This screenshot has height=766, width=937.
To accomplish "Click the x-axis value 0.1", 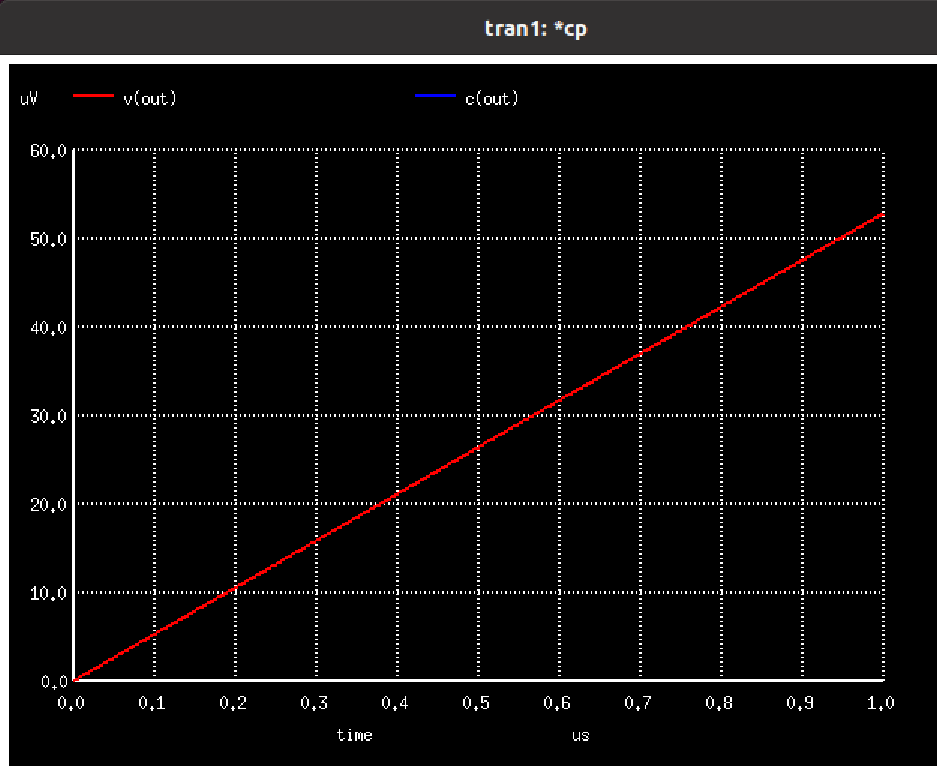I will (x=152, y=703).
